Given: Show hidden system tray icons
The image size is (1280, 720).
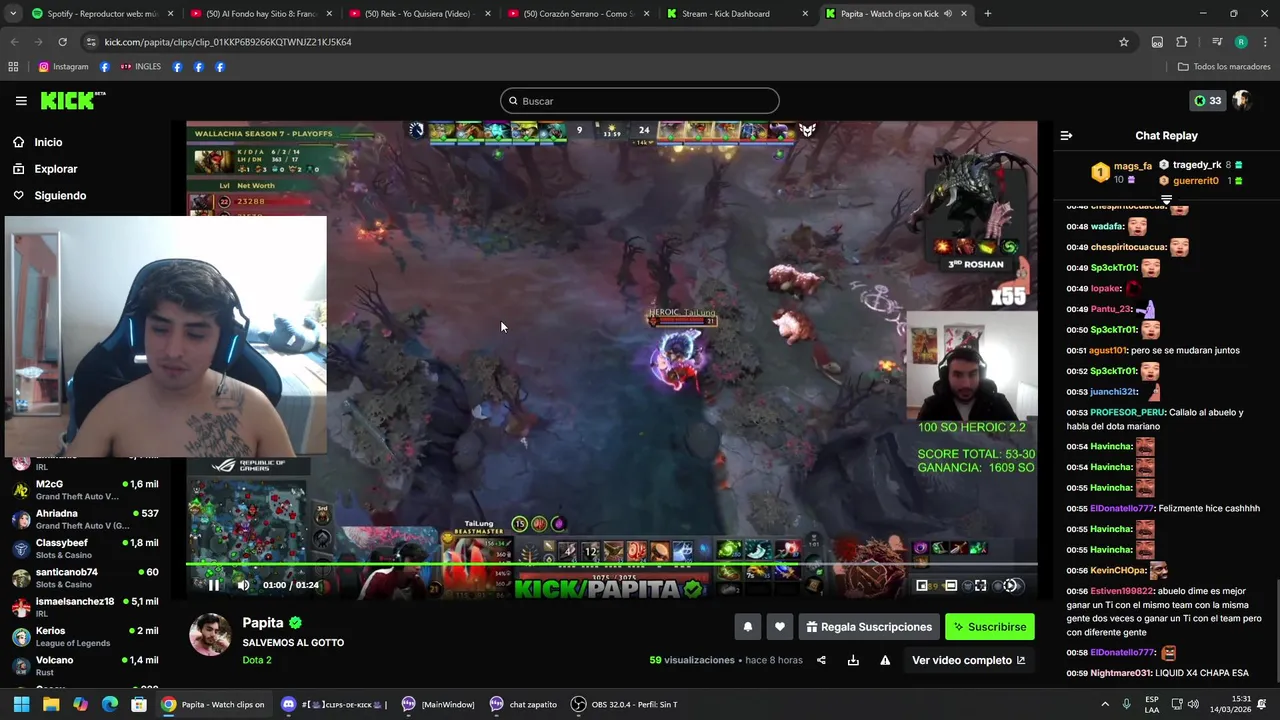Looking at the screenshot, I should tap(1105, 704).
